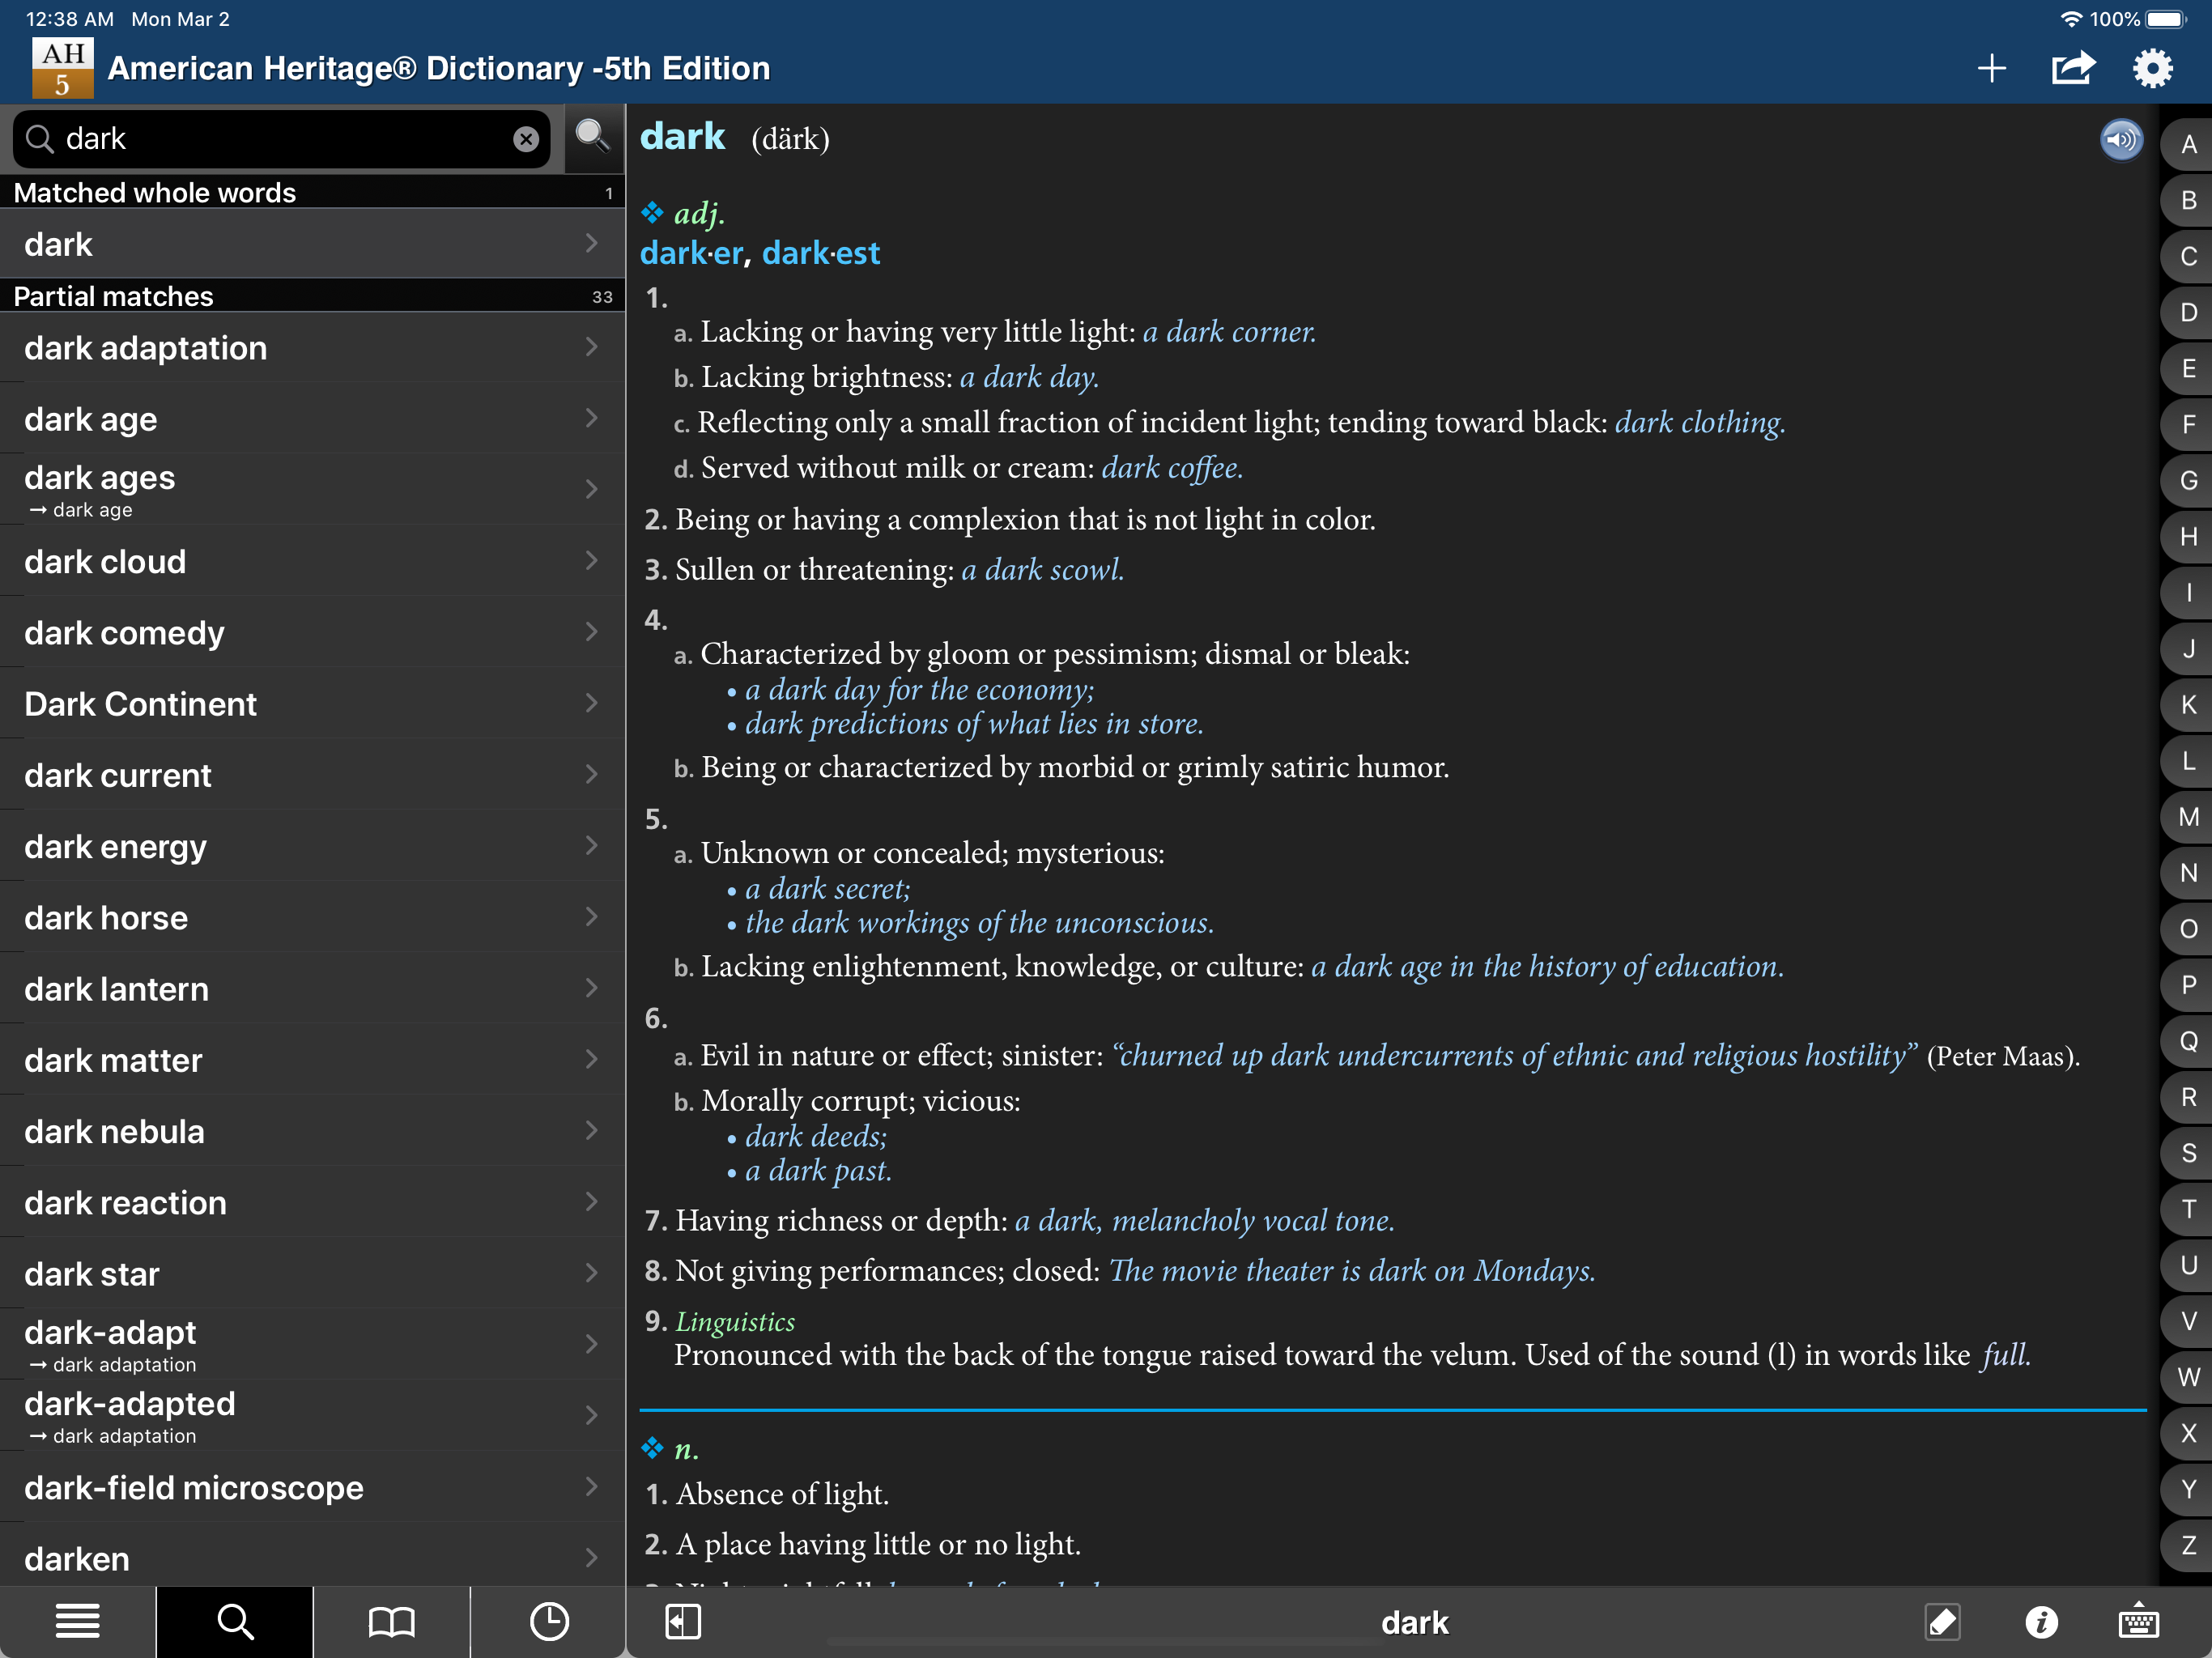Tap the plus icon in the header

(x=1991, y=68)
